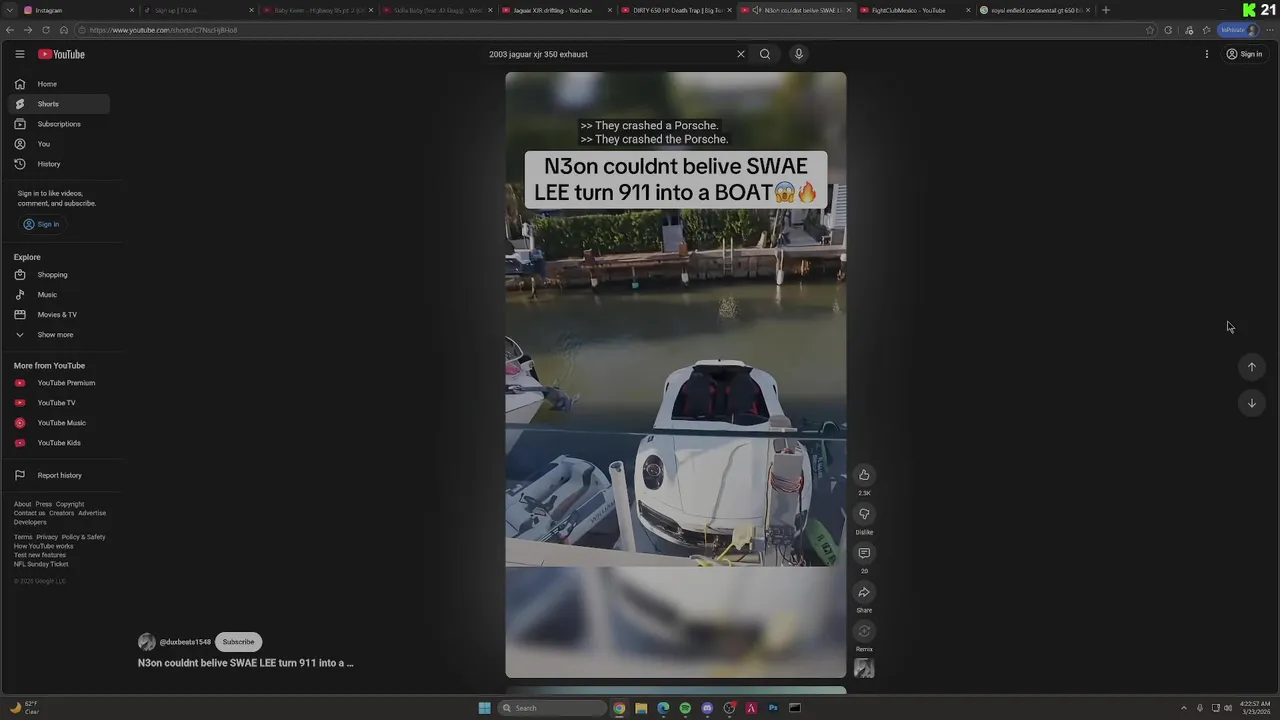Subscribe to @duxbeats1548

[238, 642]
